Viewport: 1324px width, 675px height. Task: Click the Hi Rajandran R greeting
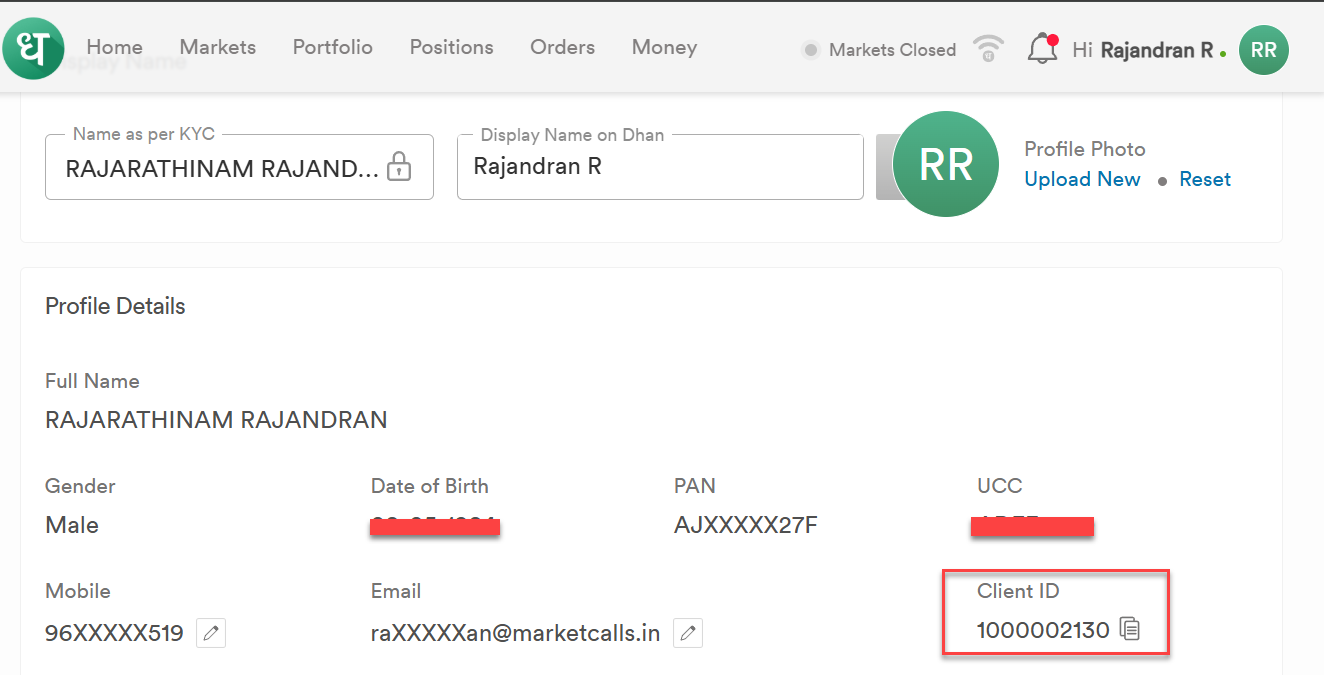pyautogui.click(x=1143, y=49)
